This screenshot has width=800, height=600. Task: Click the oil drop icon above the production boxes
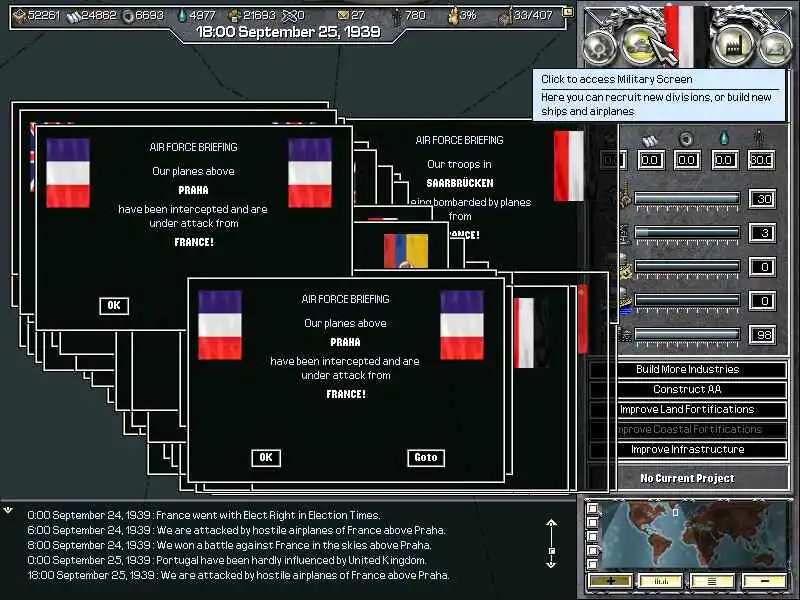coord(724,138)
